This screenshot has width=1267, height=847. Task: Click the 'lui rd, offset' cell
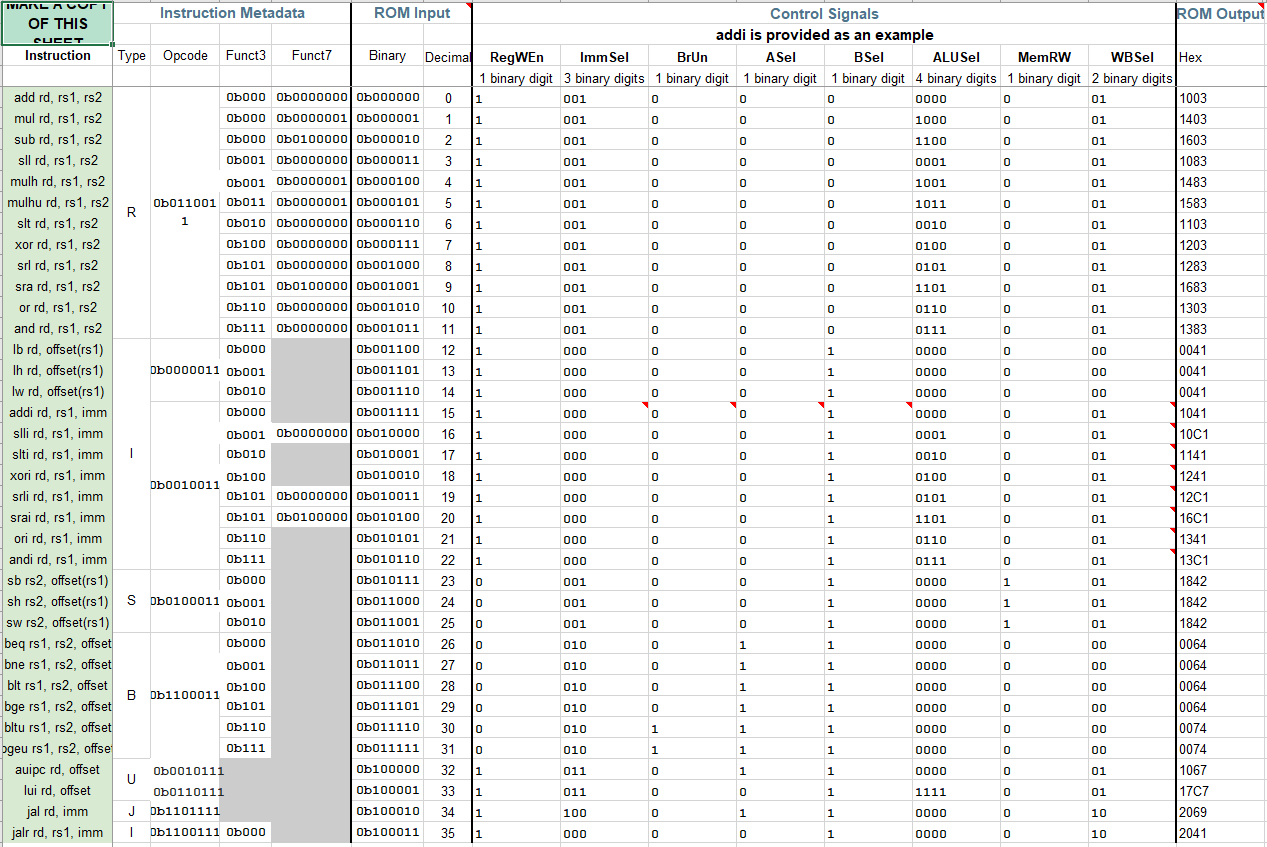point(57,791)
